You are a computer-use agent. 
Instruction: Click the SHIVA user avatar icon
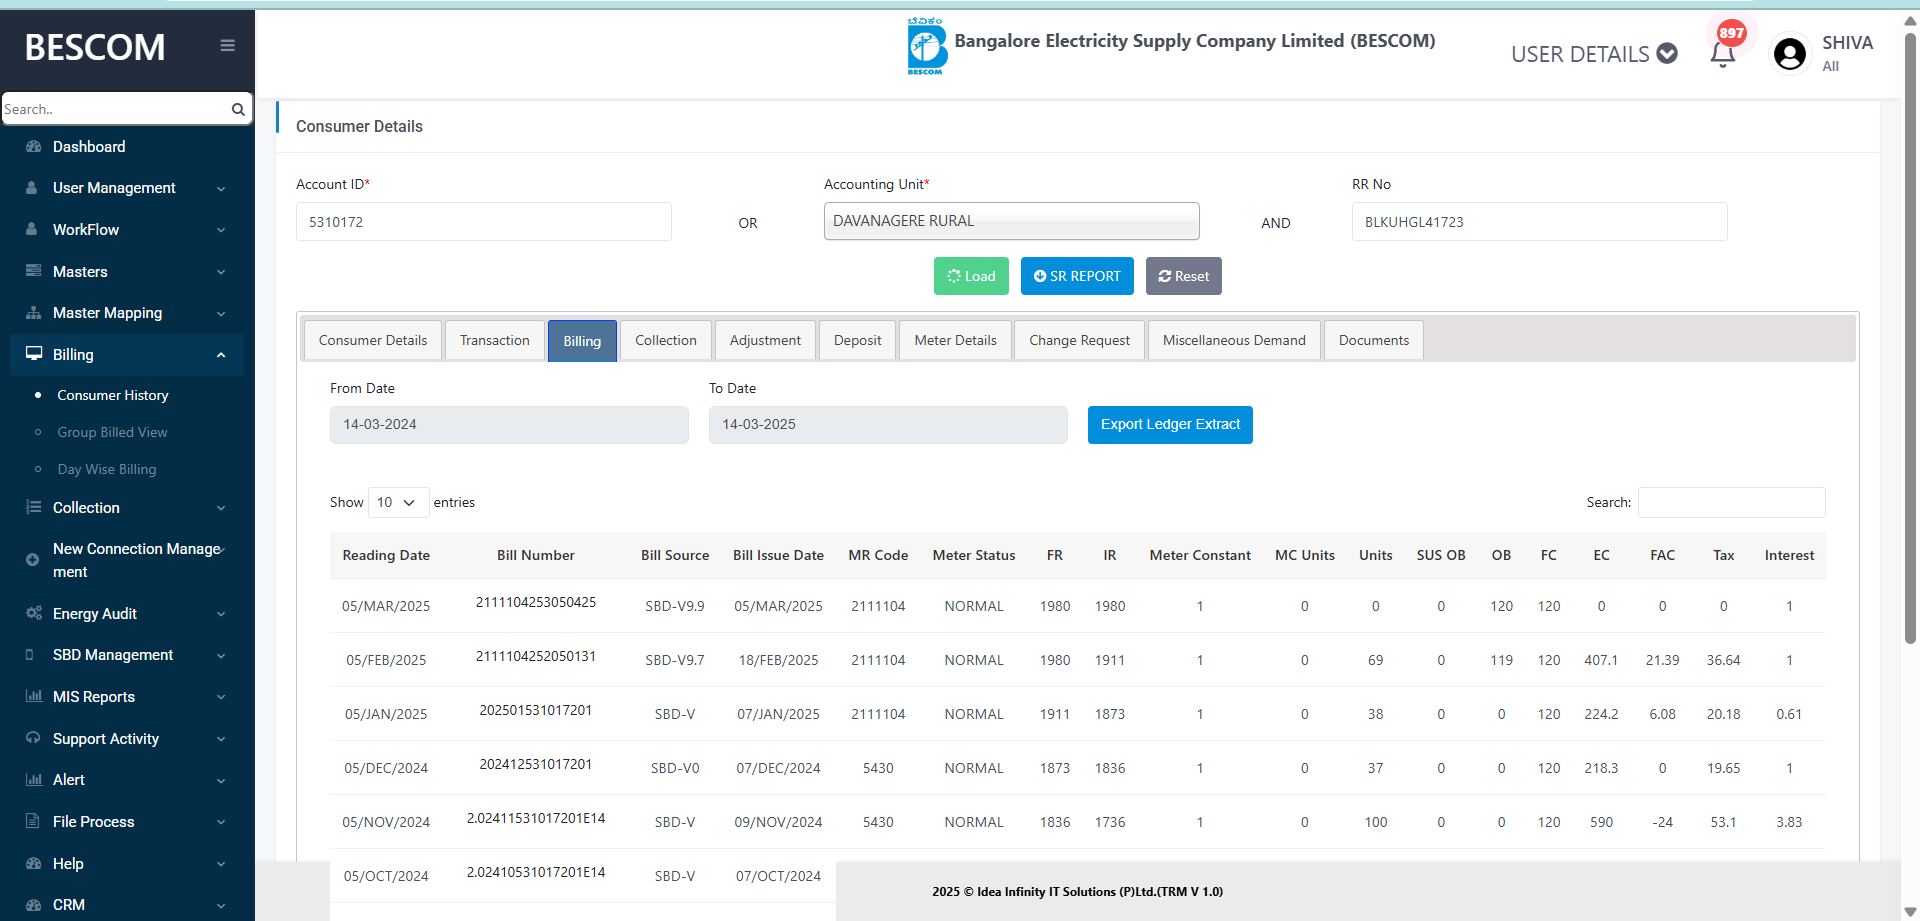point(1789,54)
